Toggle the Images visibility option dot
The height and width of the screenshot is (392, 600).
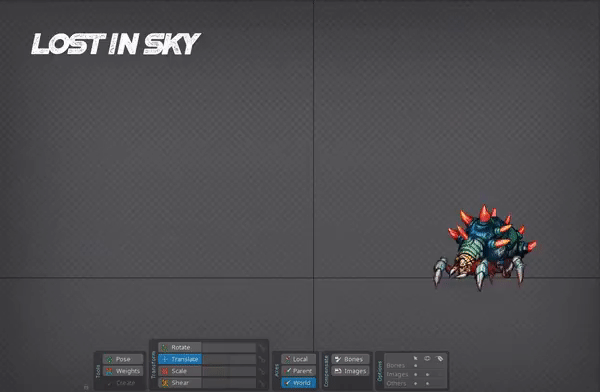(x=427, y=374)
